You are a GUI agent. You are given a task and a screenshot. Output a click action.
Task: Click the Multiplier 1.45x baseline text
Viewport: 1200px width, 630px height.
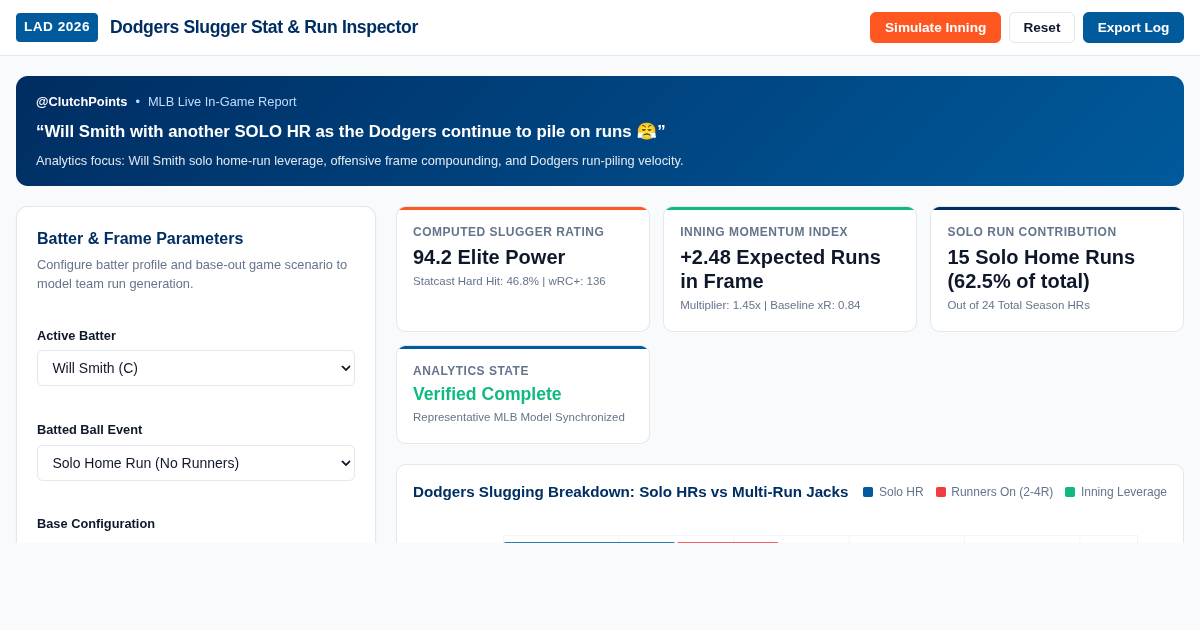point(770,305)
